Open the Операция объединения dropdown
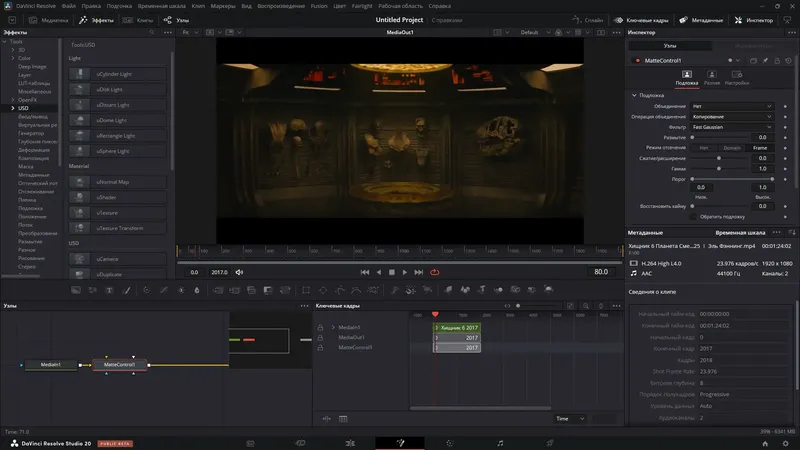800x450 pixels. (732, 116)
